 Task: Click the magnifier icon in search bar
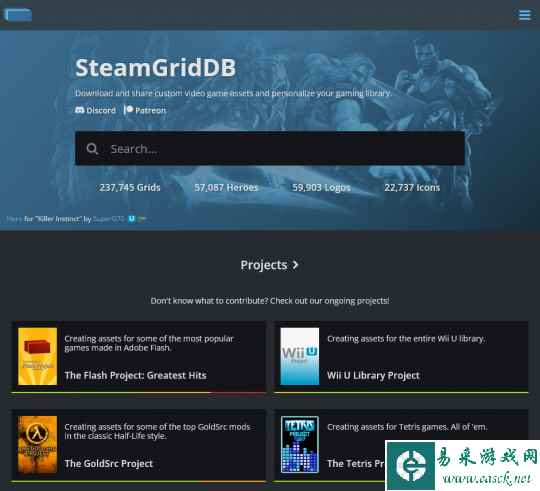(x=92, y=149)
